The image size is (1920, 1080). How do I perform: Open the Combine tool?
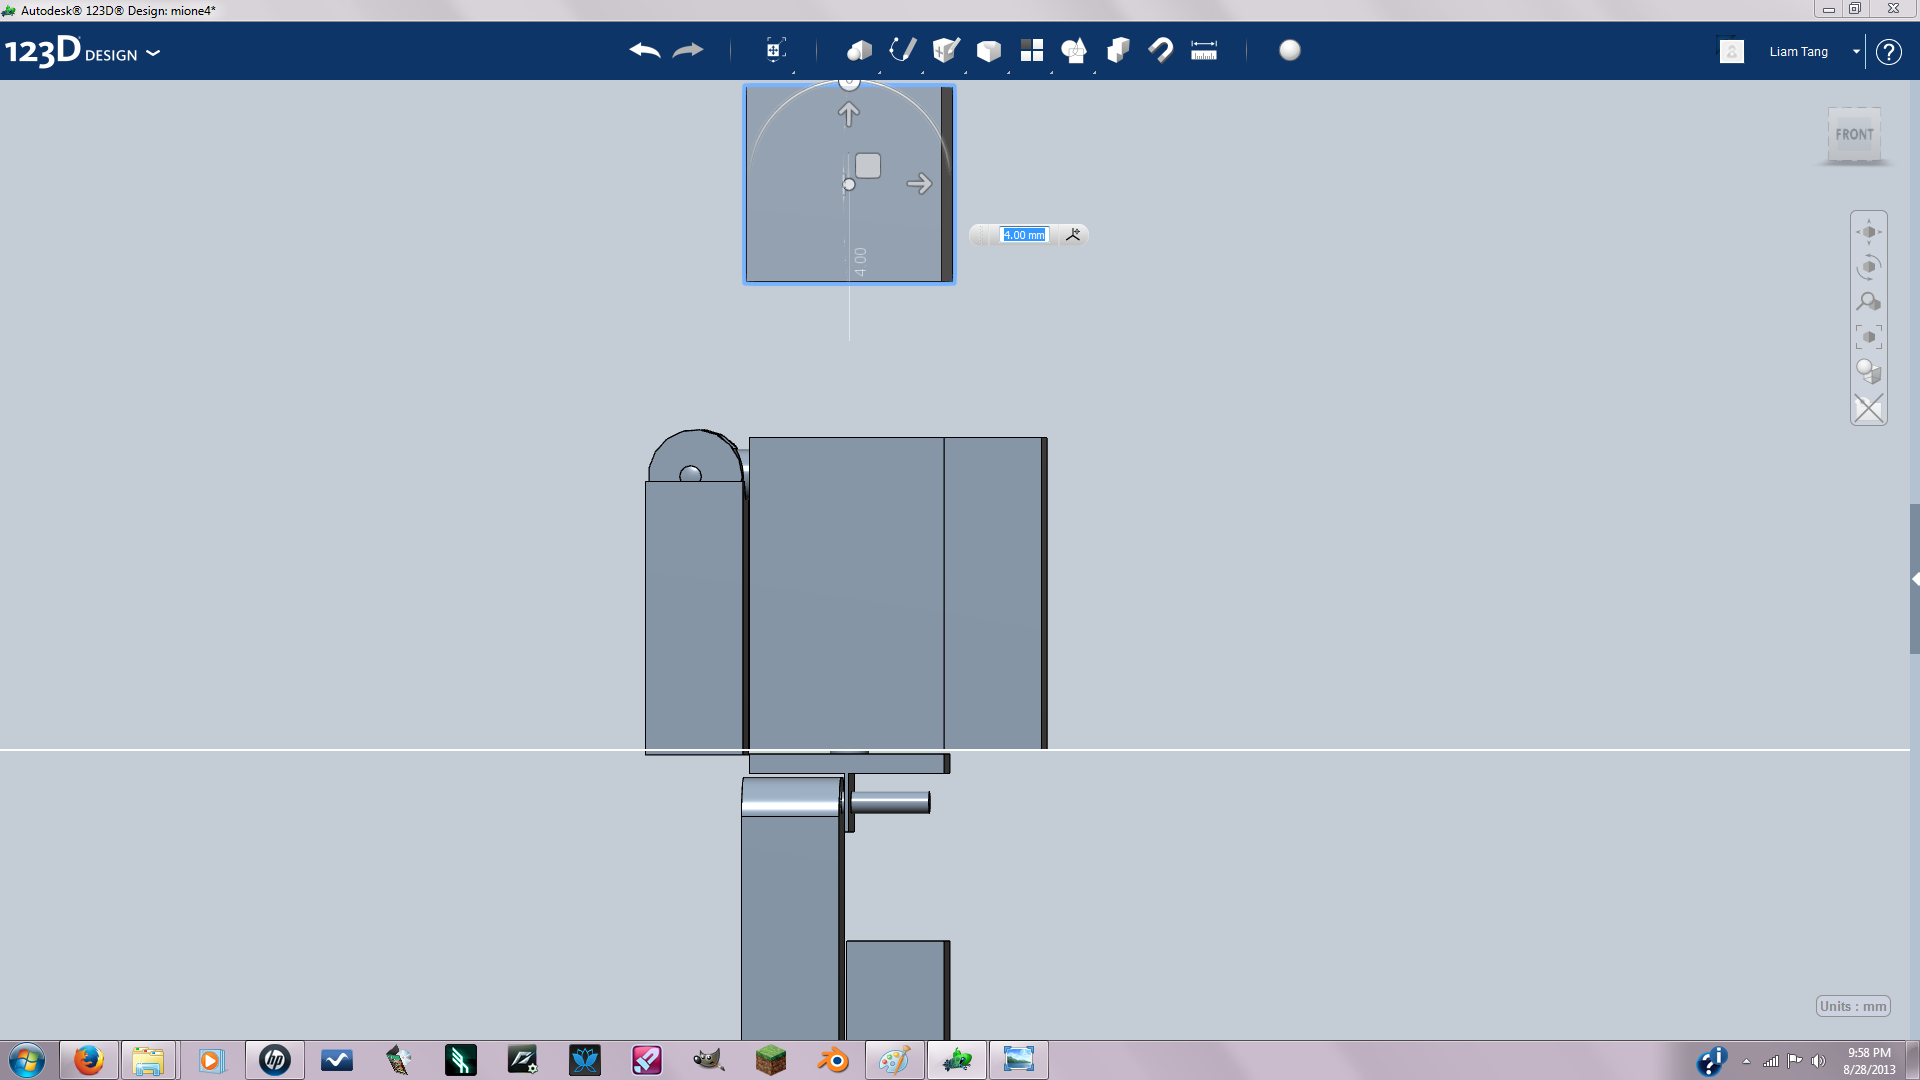(x=1118, y=50)
